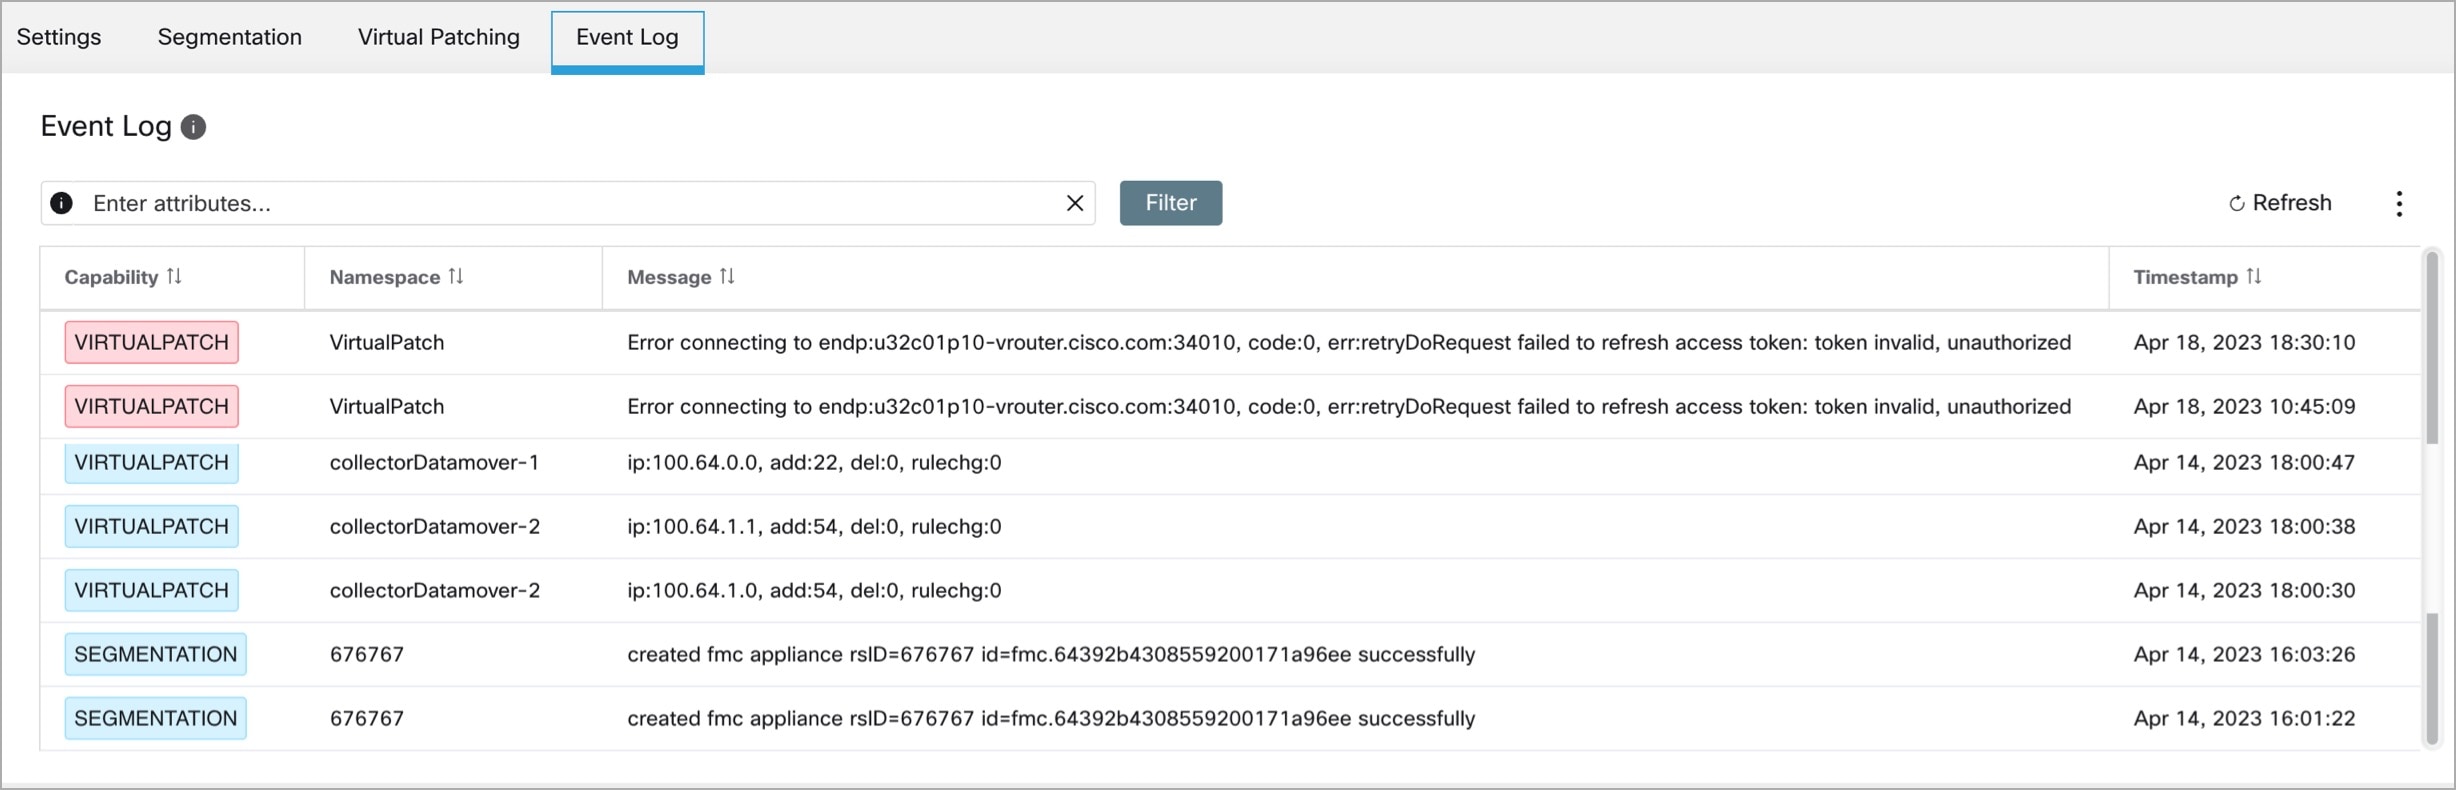Click created fmc appliance message at 16:01:22
2456x790 pixels.
click(x=1051, y=718)
